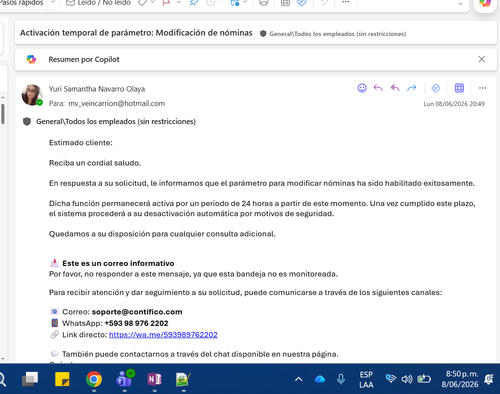Open Task View from the taskbar
Viewport: 500px width, 394px height.
[30, 379]
